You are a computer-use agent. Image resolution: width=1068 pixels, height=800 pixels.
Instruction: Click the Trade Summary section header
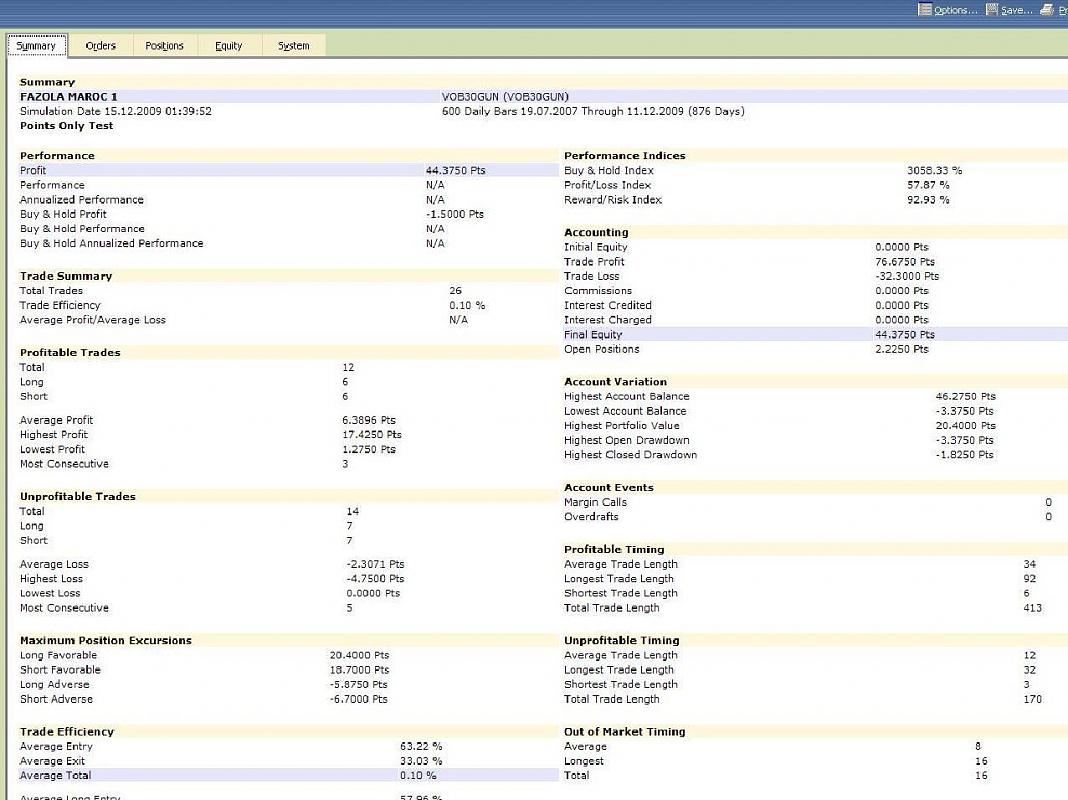(x=66, y=276)
